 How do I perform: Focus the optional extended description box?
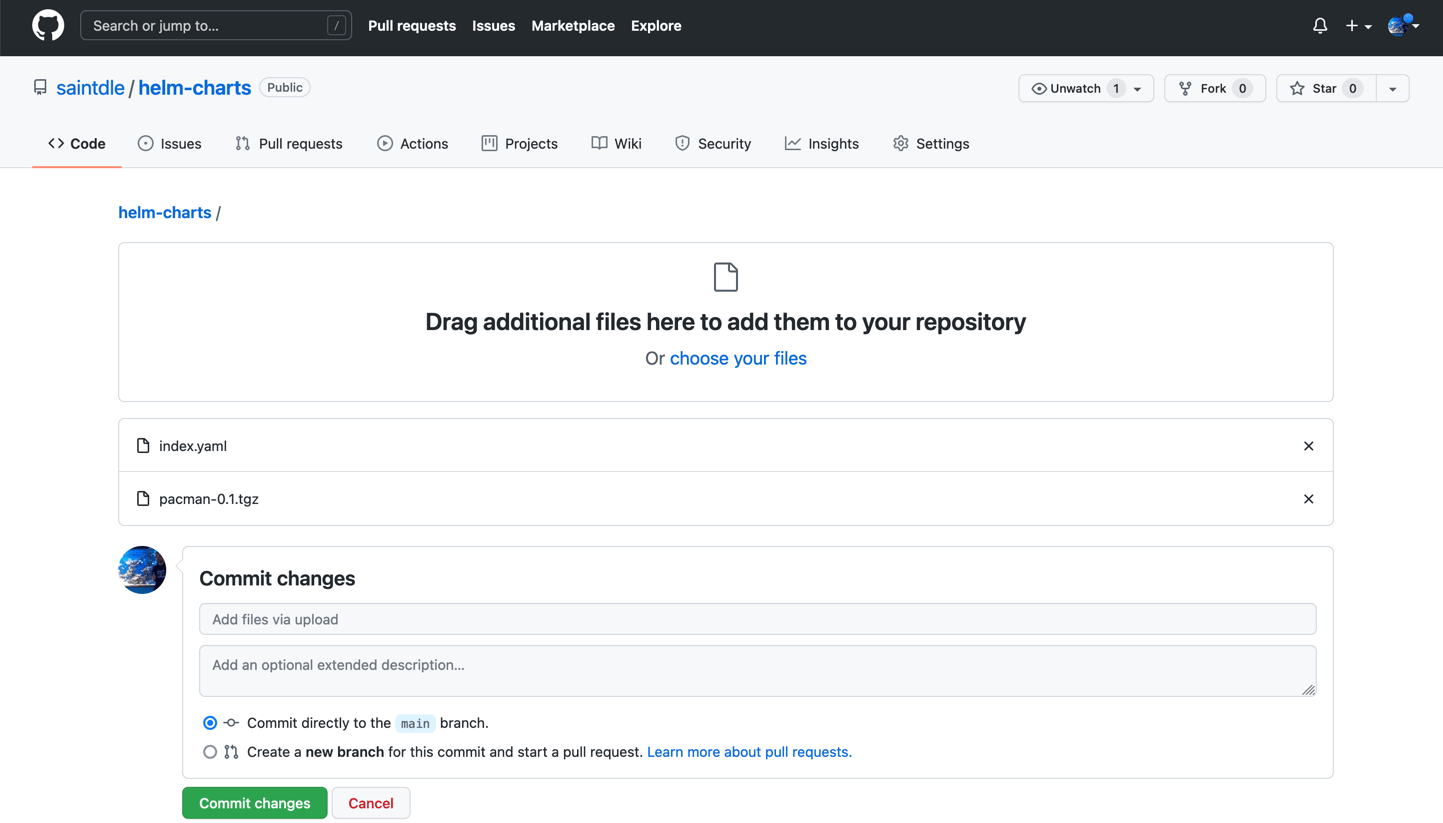(x=758, y=671)
